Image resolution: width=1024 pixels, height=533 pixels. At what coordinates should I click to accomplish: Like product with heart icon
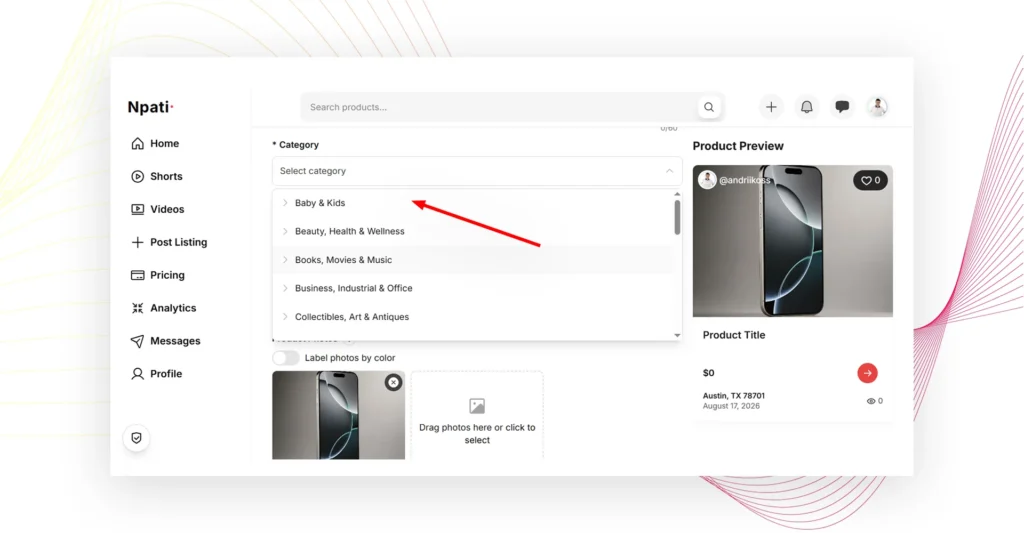pos(870,180)
